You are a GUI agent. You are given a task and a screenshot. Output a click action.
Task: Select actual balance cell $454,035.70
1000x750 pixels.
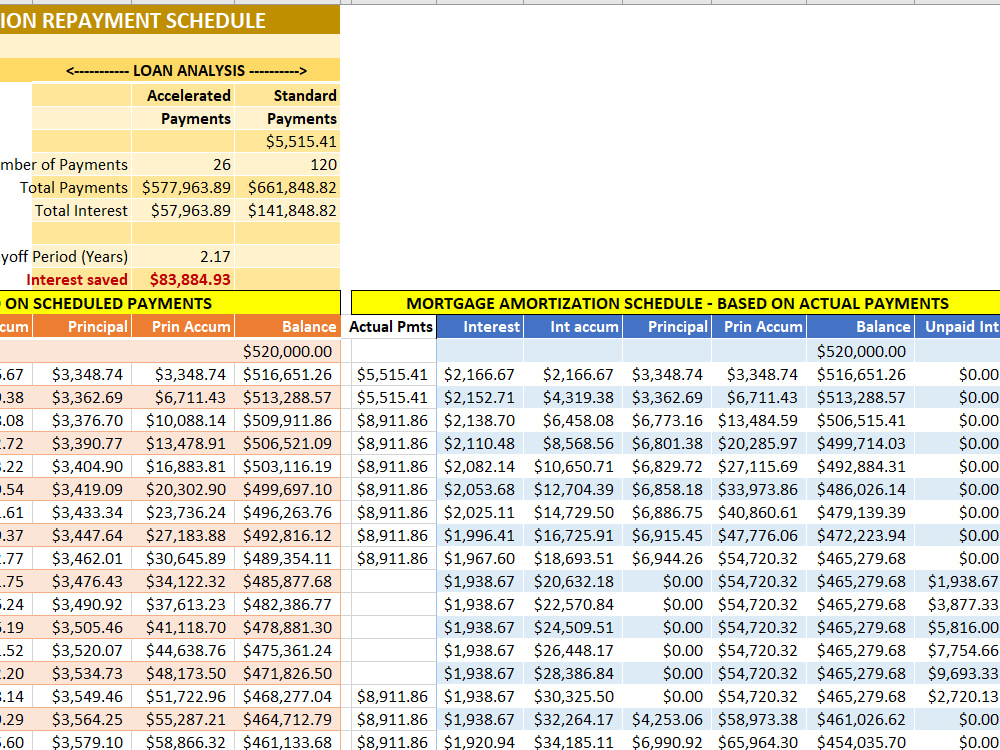click(x=860, y=742)
